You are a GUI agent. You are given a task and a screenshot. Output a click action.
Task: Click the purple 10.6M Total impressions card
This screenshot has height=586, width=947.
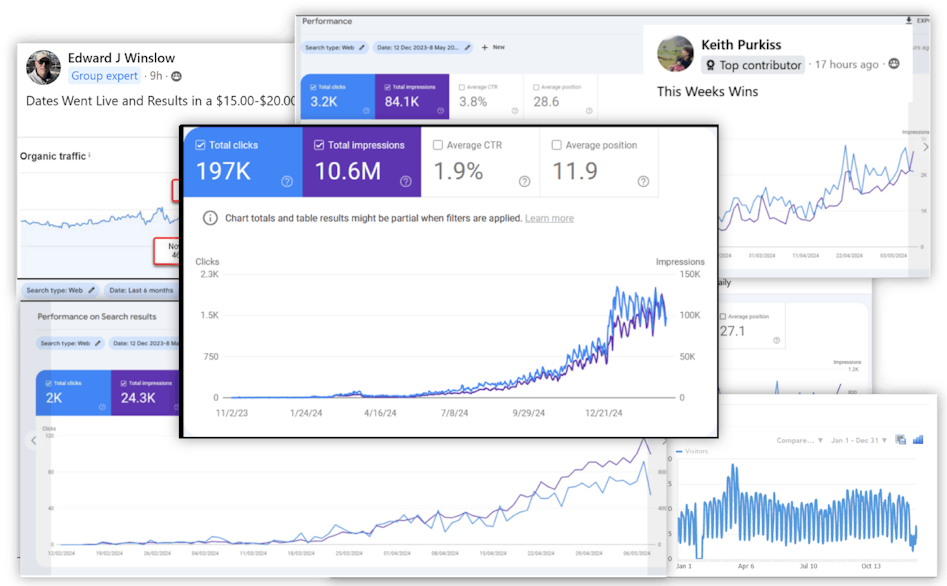[x=361, y=161]
